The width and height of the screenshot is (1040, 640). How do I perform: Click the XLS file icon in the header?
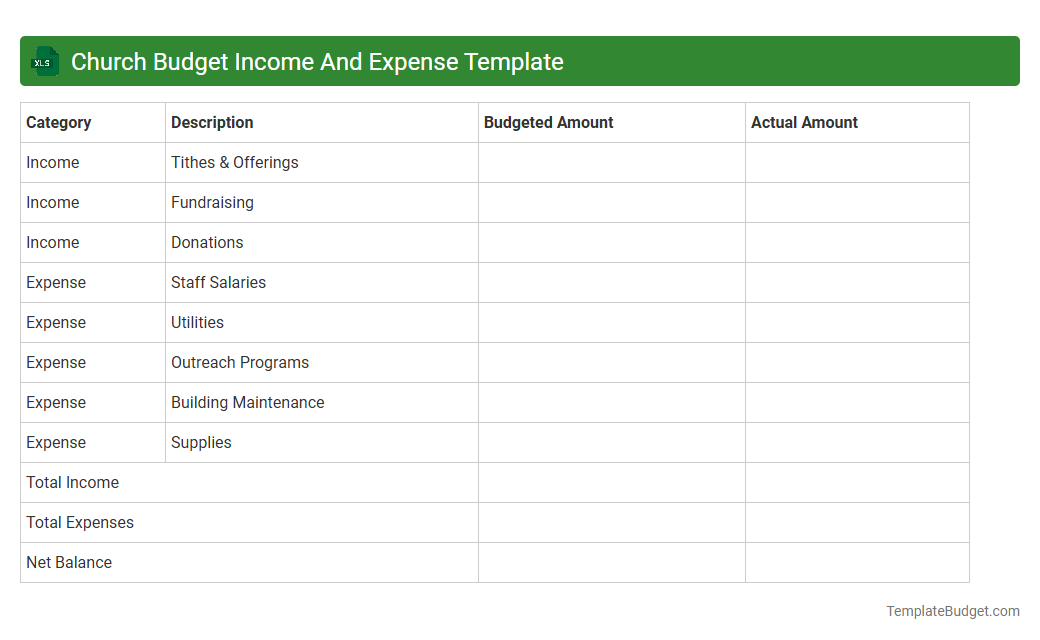pos(45,61)
